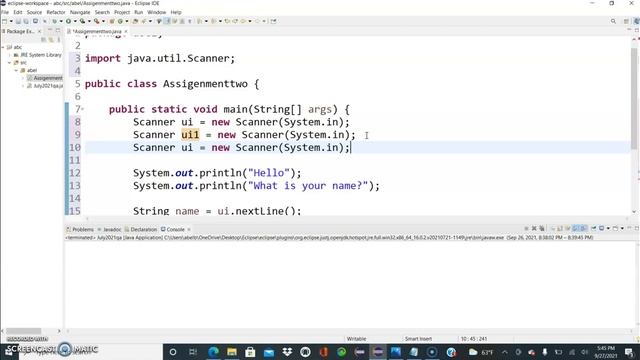Click Remove Launch X icon in Console
The image size is (640, 360).
(534, 229)
